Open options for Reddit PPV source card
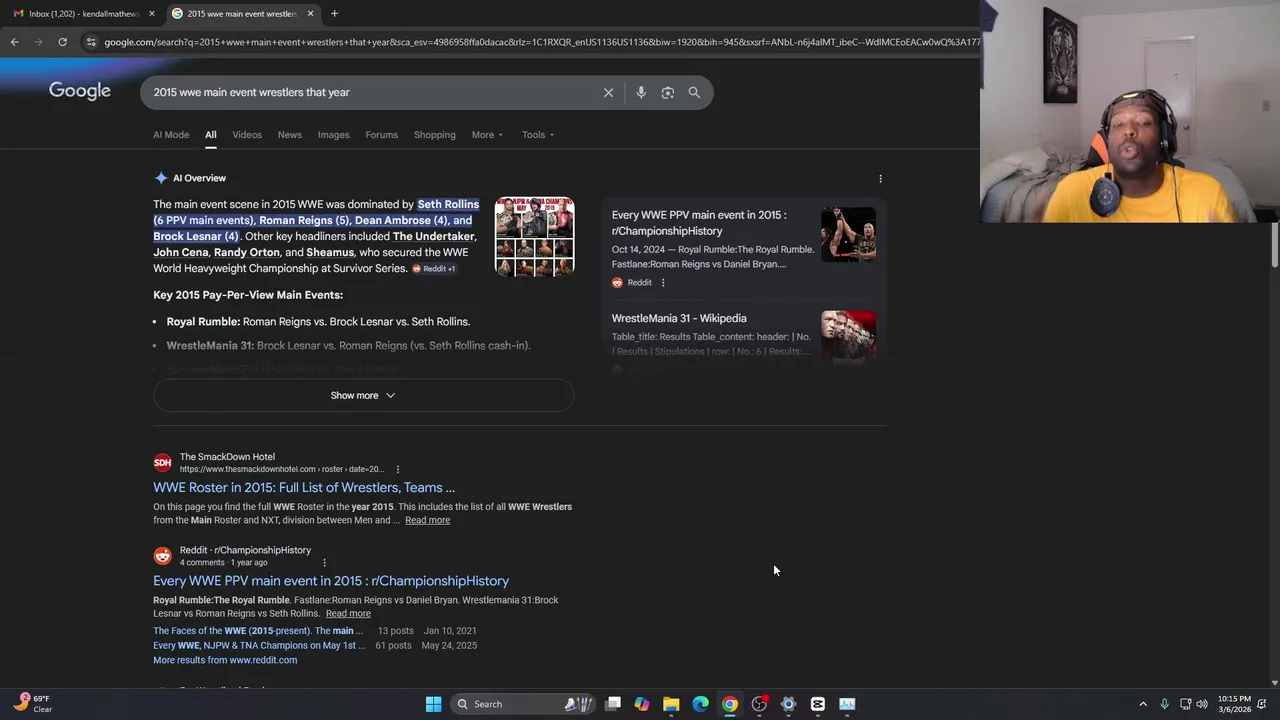This screenshot has width=1280, height=720. tap(662, 283)
